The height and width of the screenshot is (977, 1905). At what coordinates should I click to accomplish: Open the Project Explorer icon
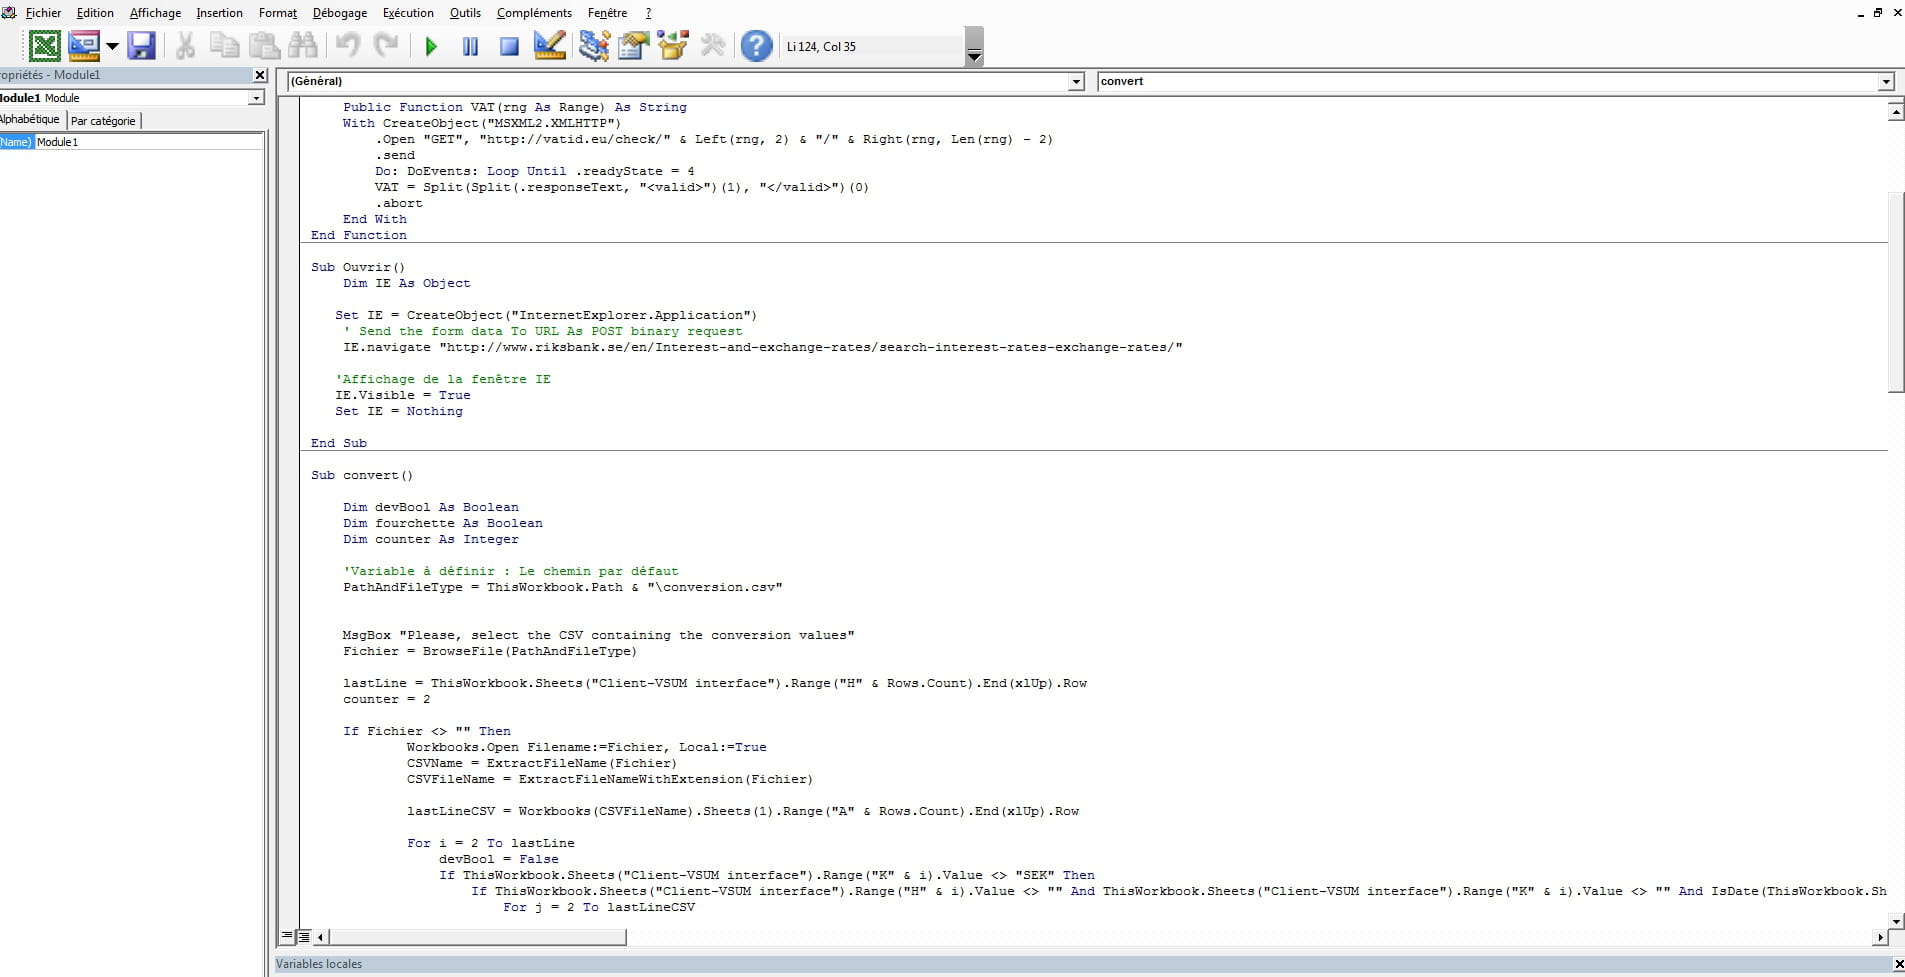tap(594, 46)
